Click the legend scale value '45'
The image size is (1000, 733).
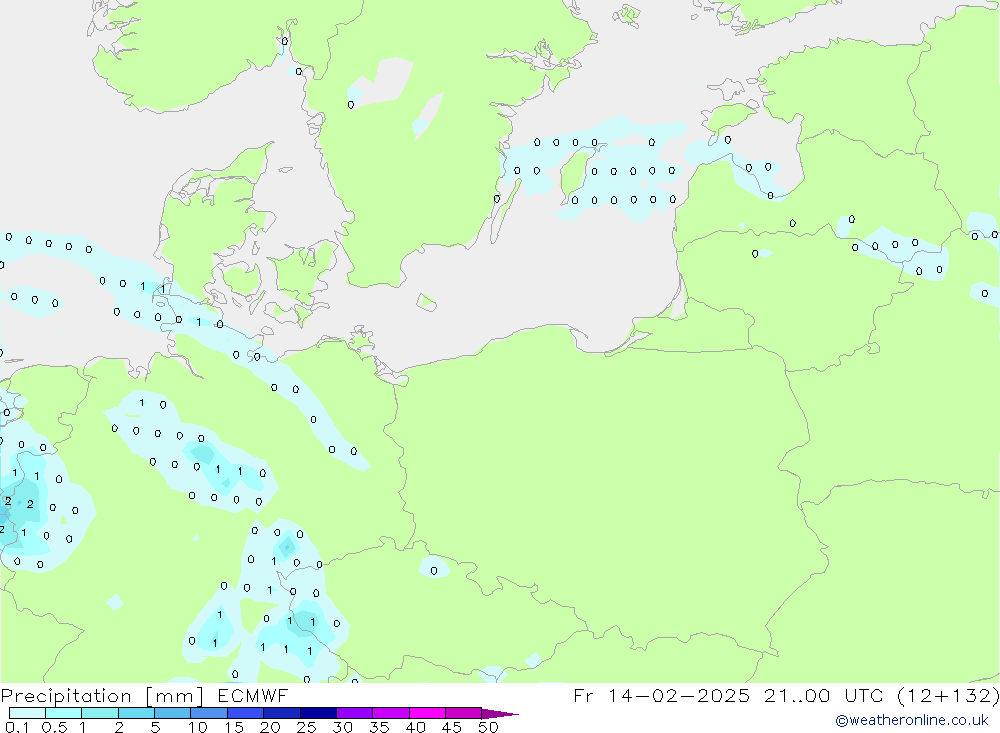point(452,727)
